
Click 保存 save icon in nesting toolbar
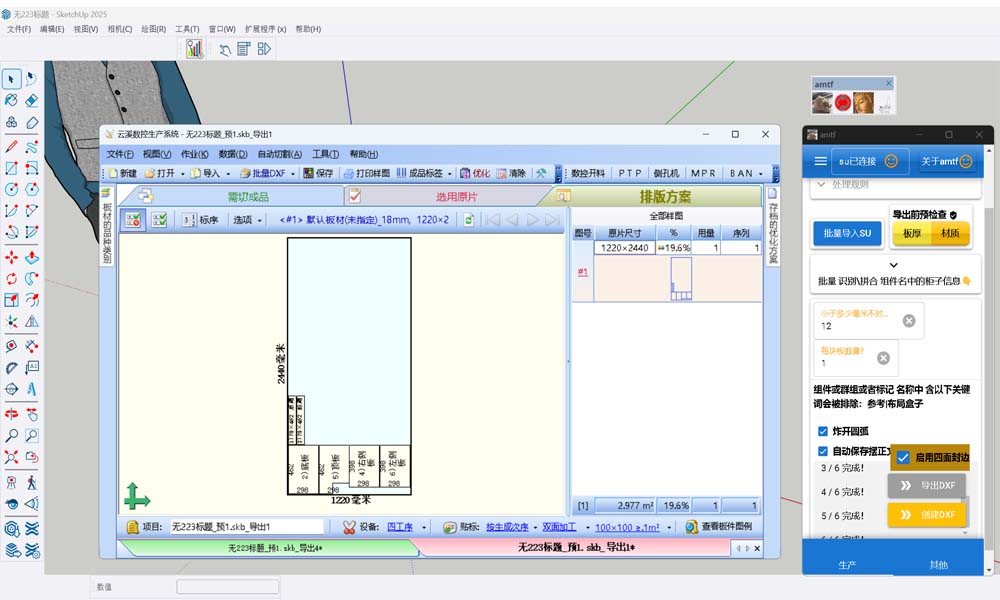(x=318, y=173)
